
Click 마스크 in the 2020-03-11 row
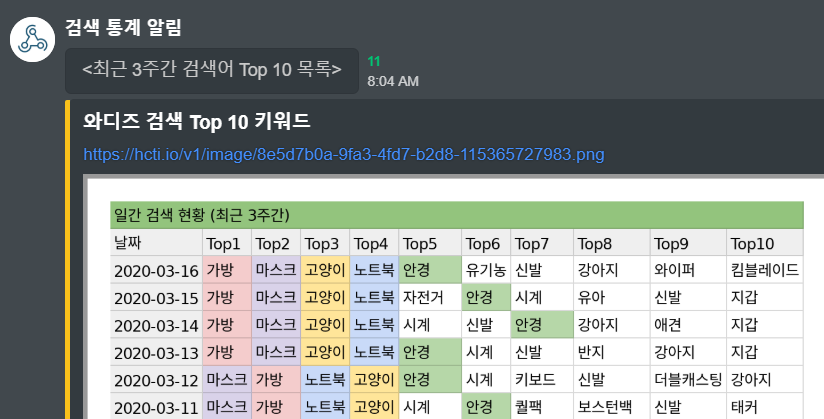(227, 407)
